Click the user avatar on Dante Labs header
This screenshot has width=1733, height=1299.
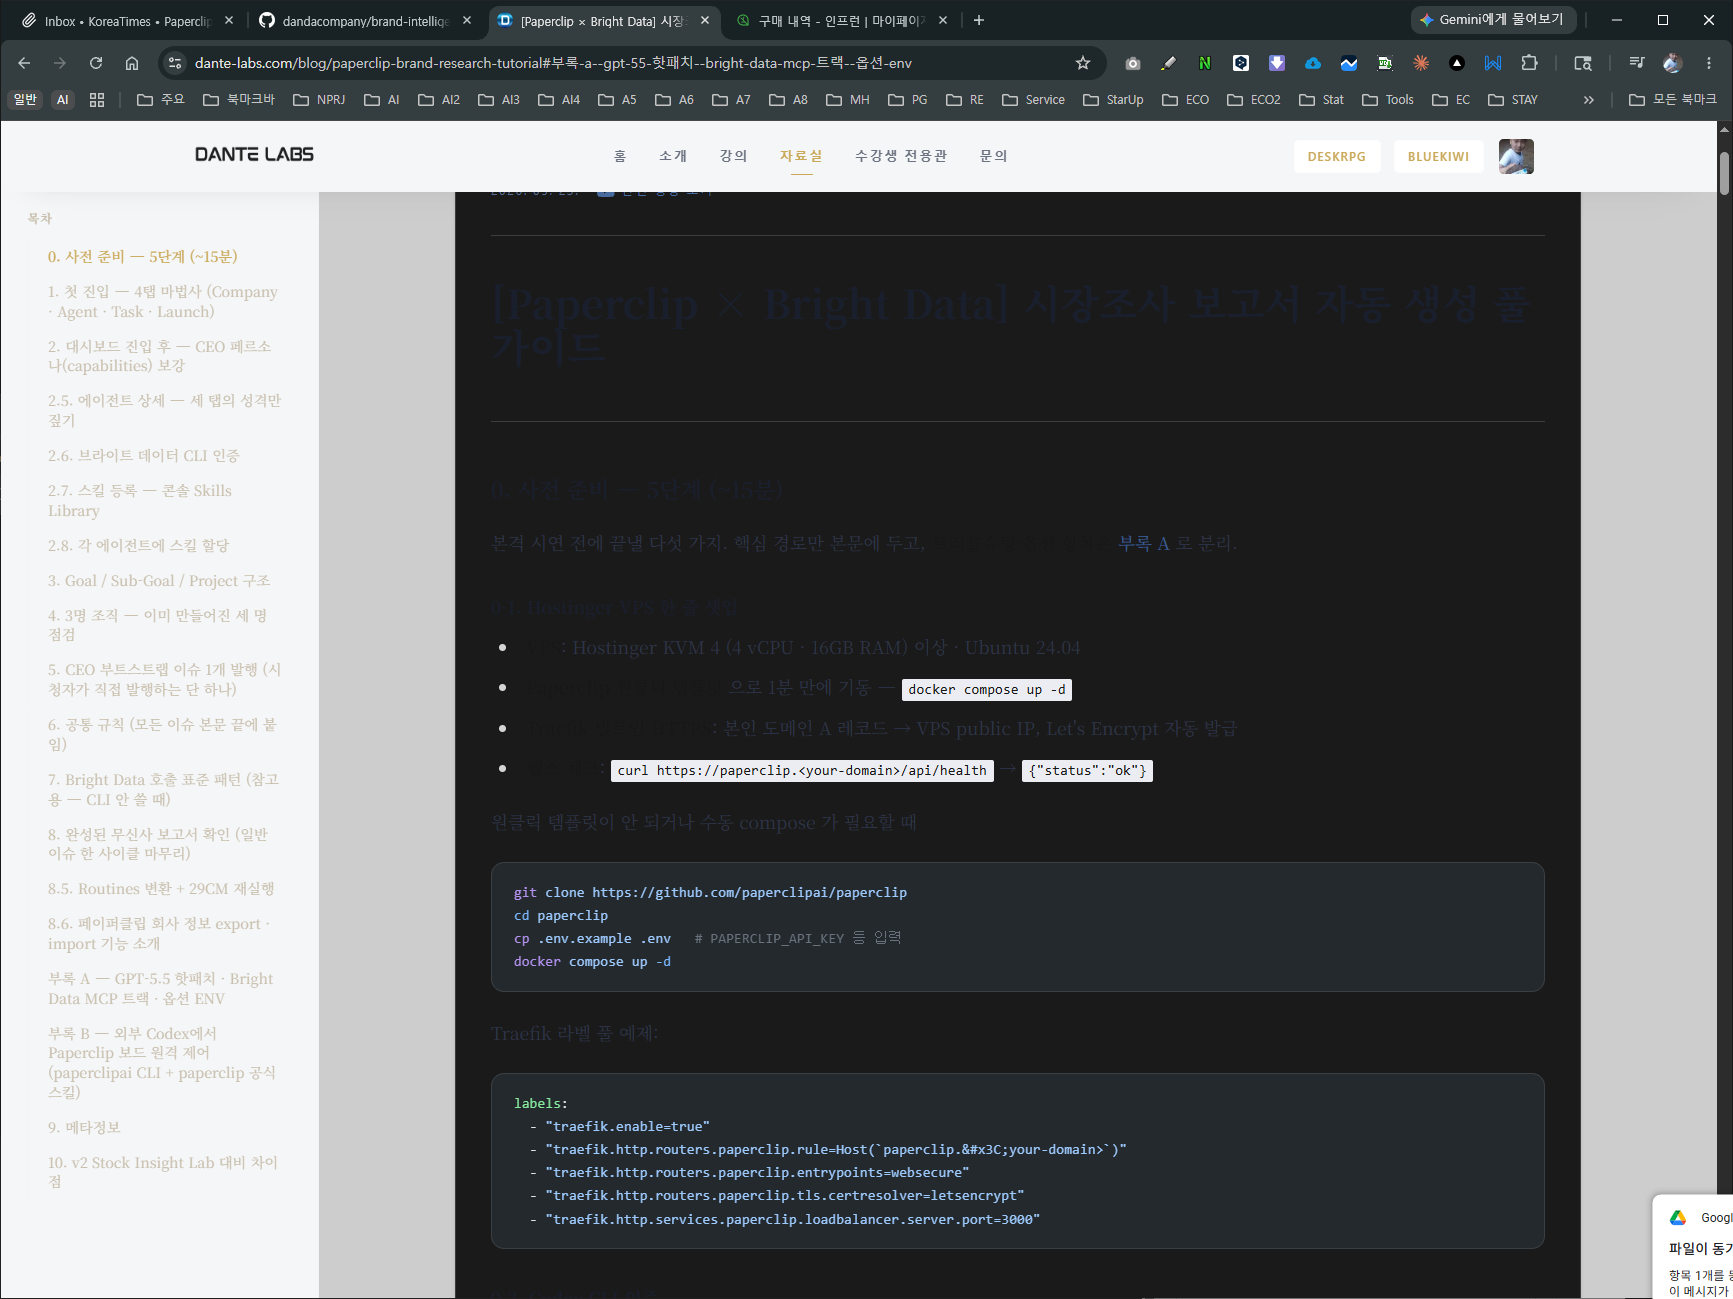1516,156
